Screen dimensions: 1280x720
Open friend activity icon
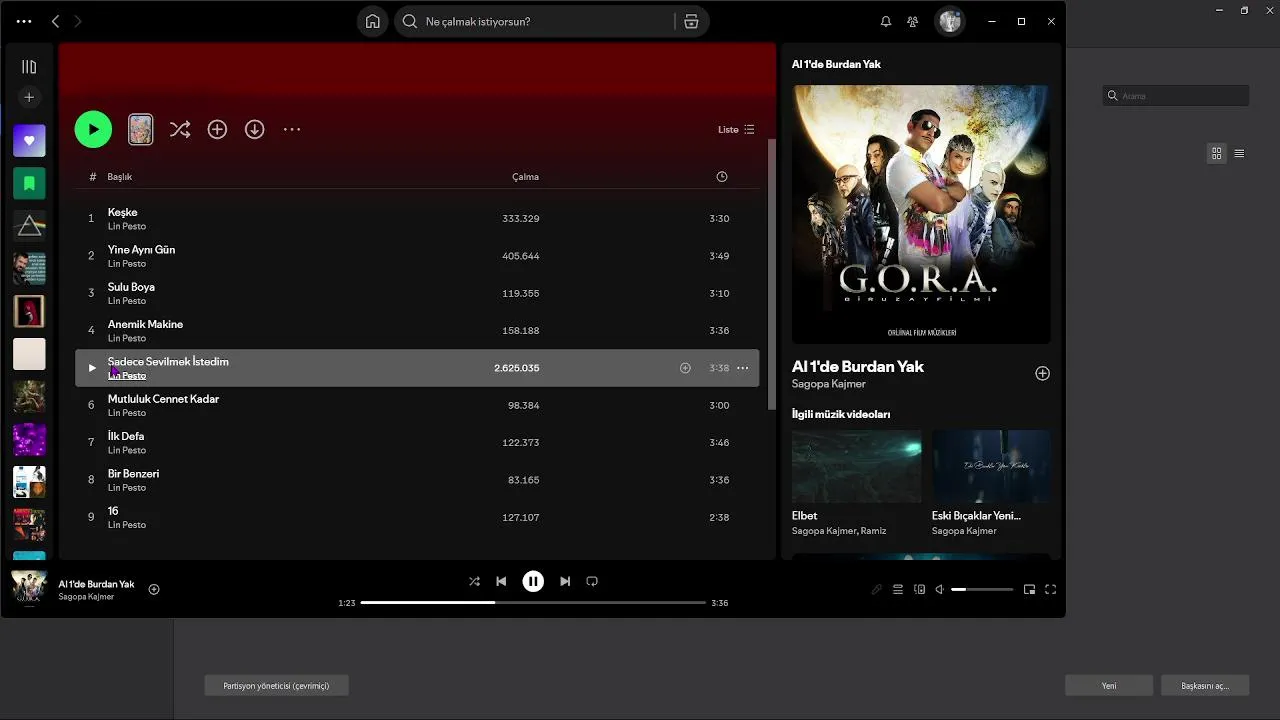913,21
